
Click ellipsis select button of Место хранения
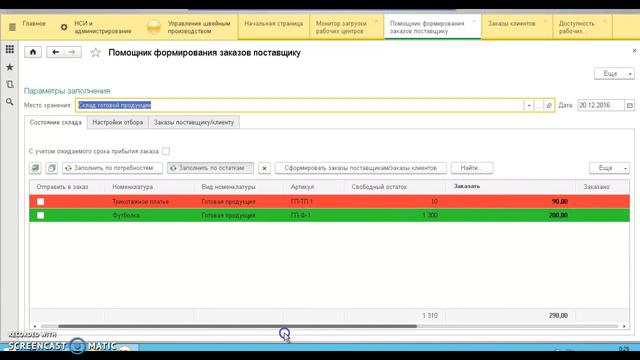[x=539, y=105]
